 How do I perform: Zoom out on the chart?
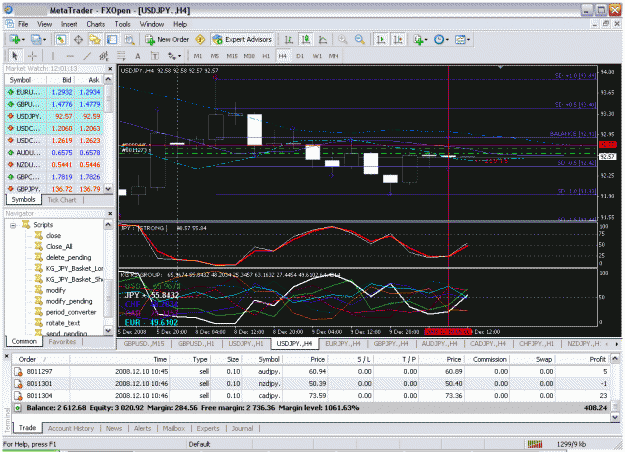pos(360,39)
